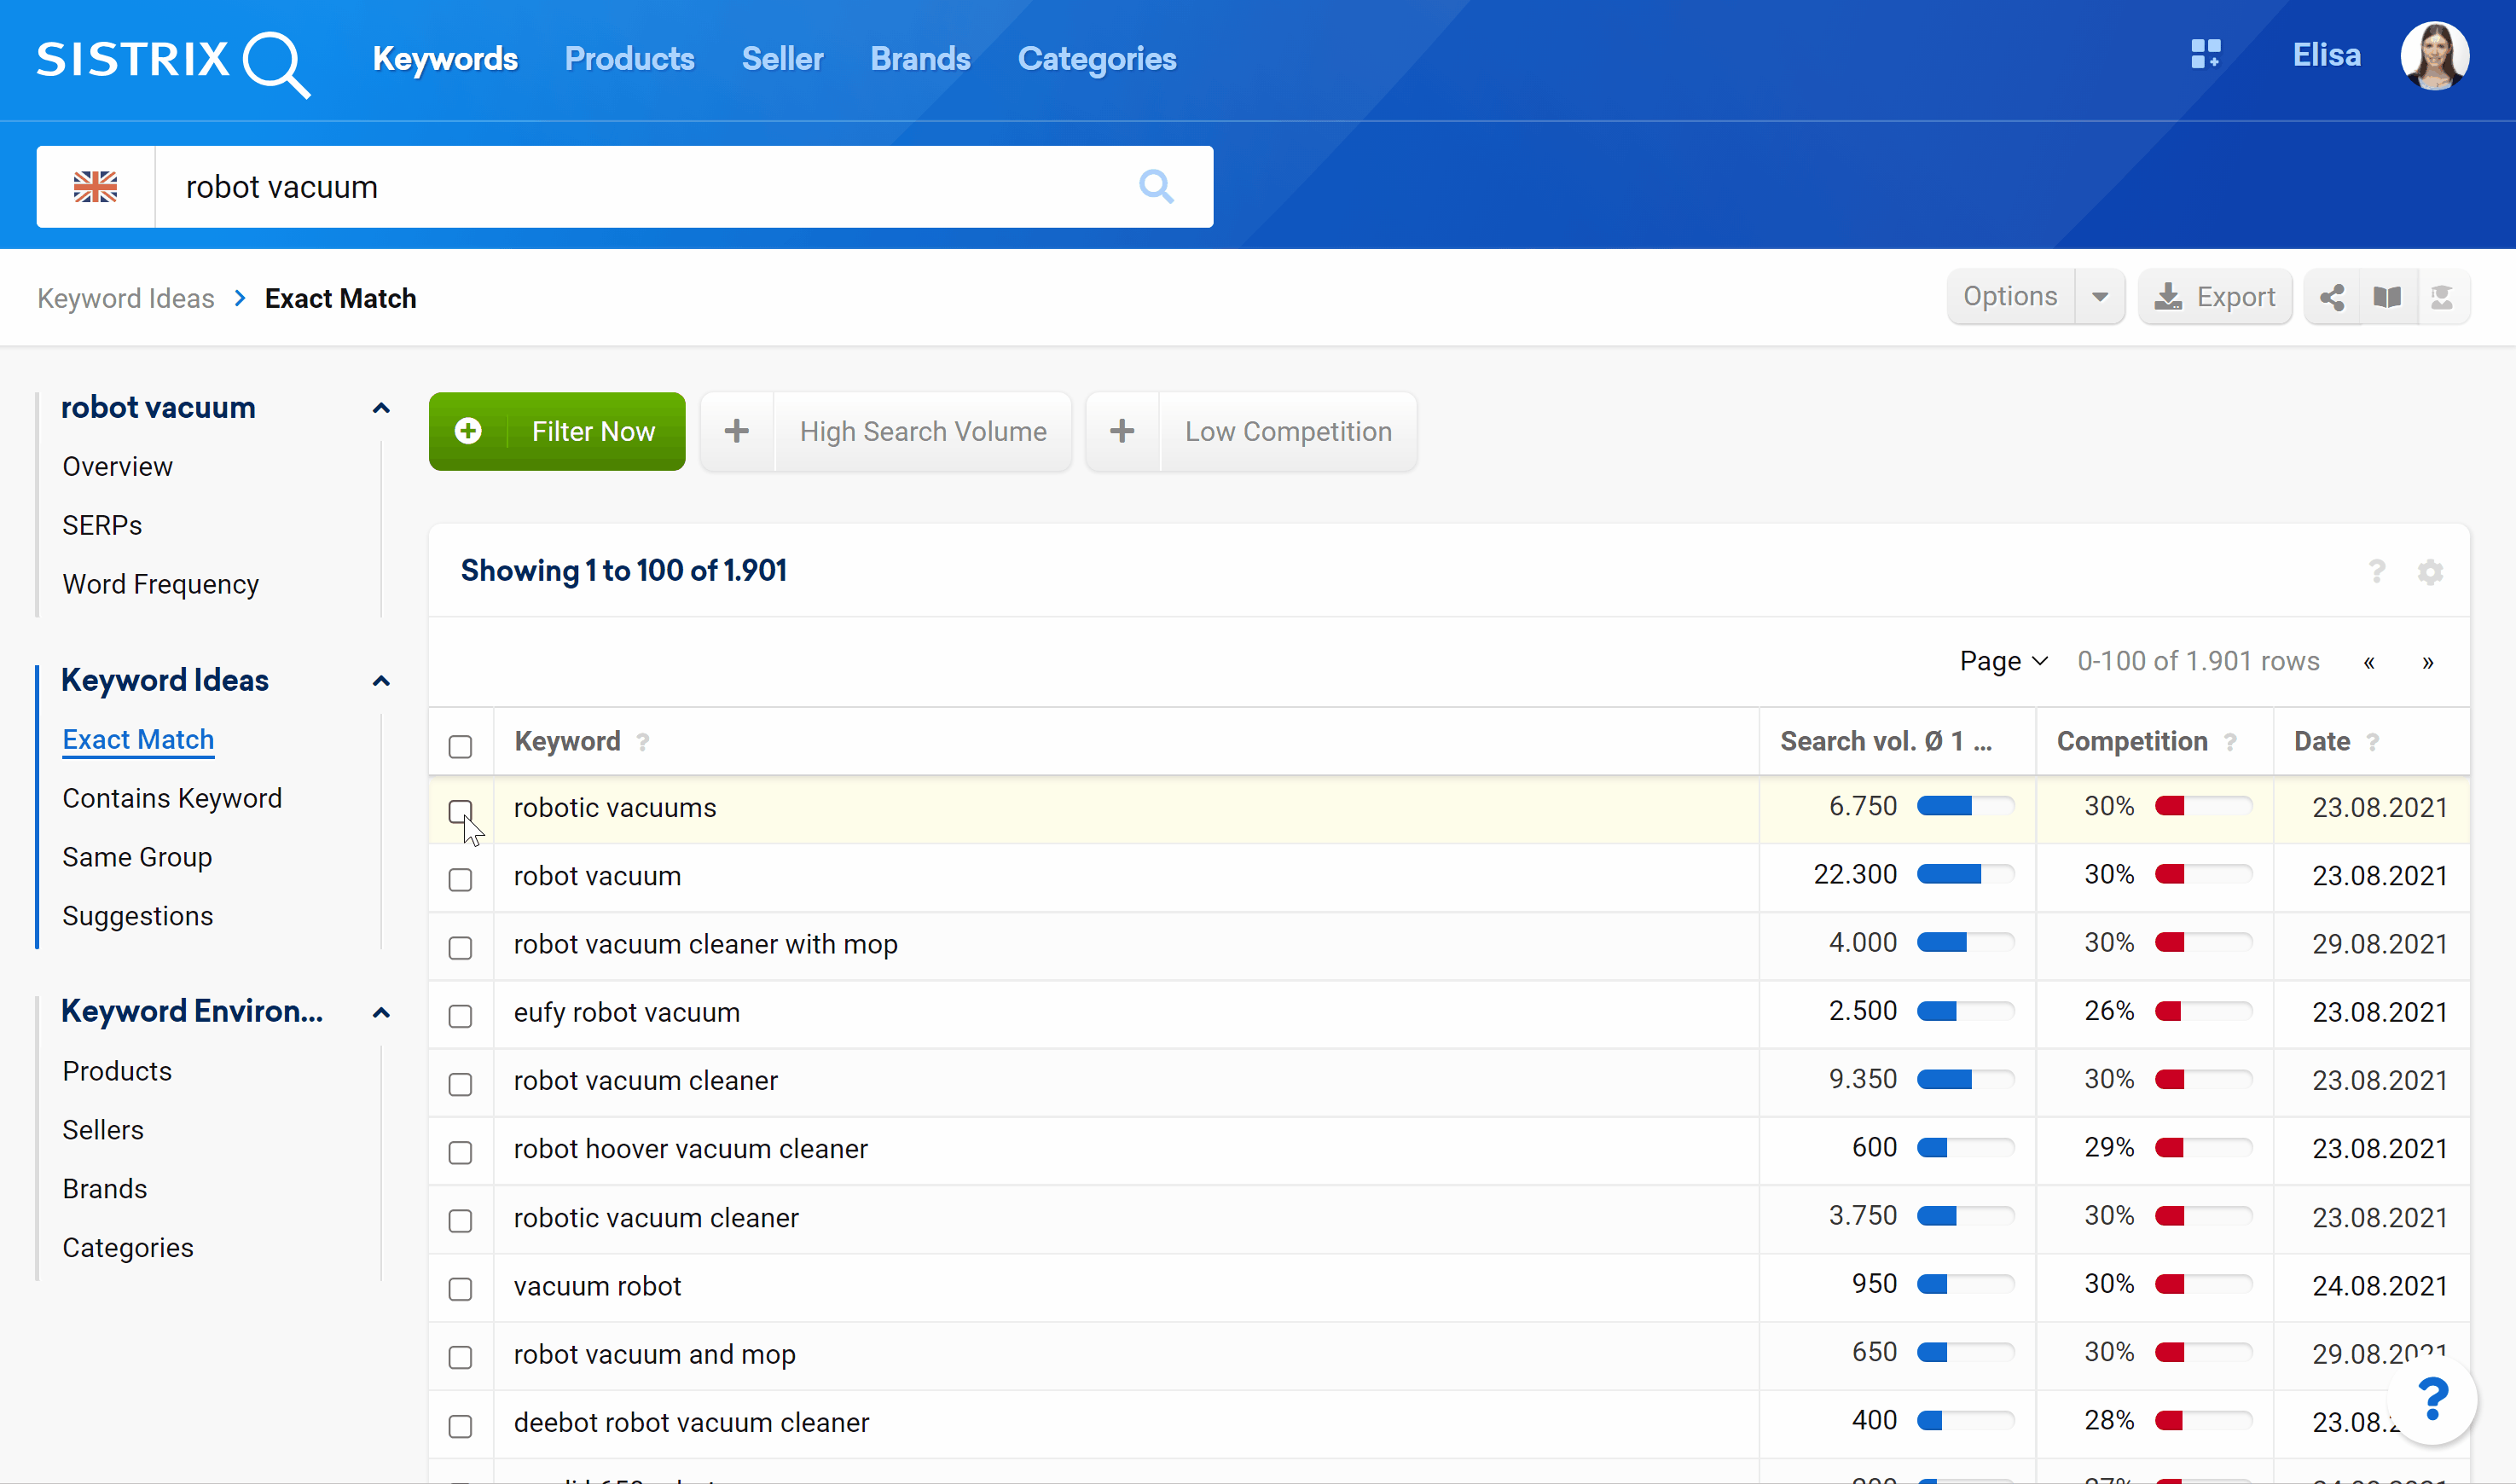Click the open book tutorial icon
The height and width of the screenshot is (1484, 2516).
click(x=2387, y=297)
